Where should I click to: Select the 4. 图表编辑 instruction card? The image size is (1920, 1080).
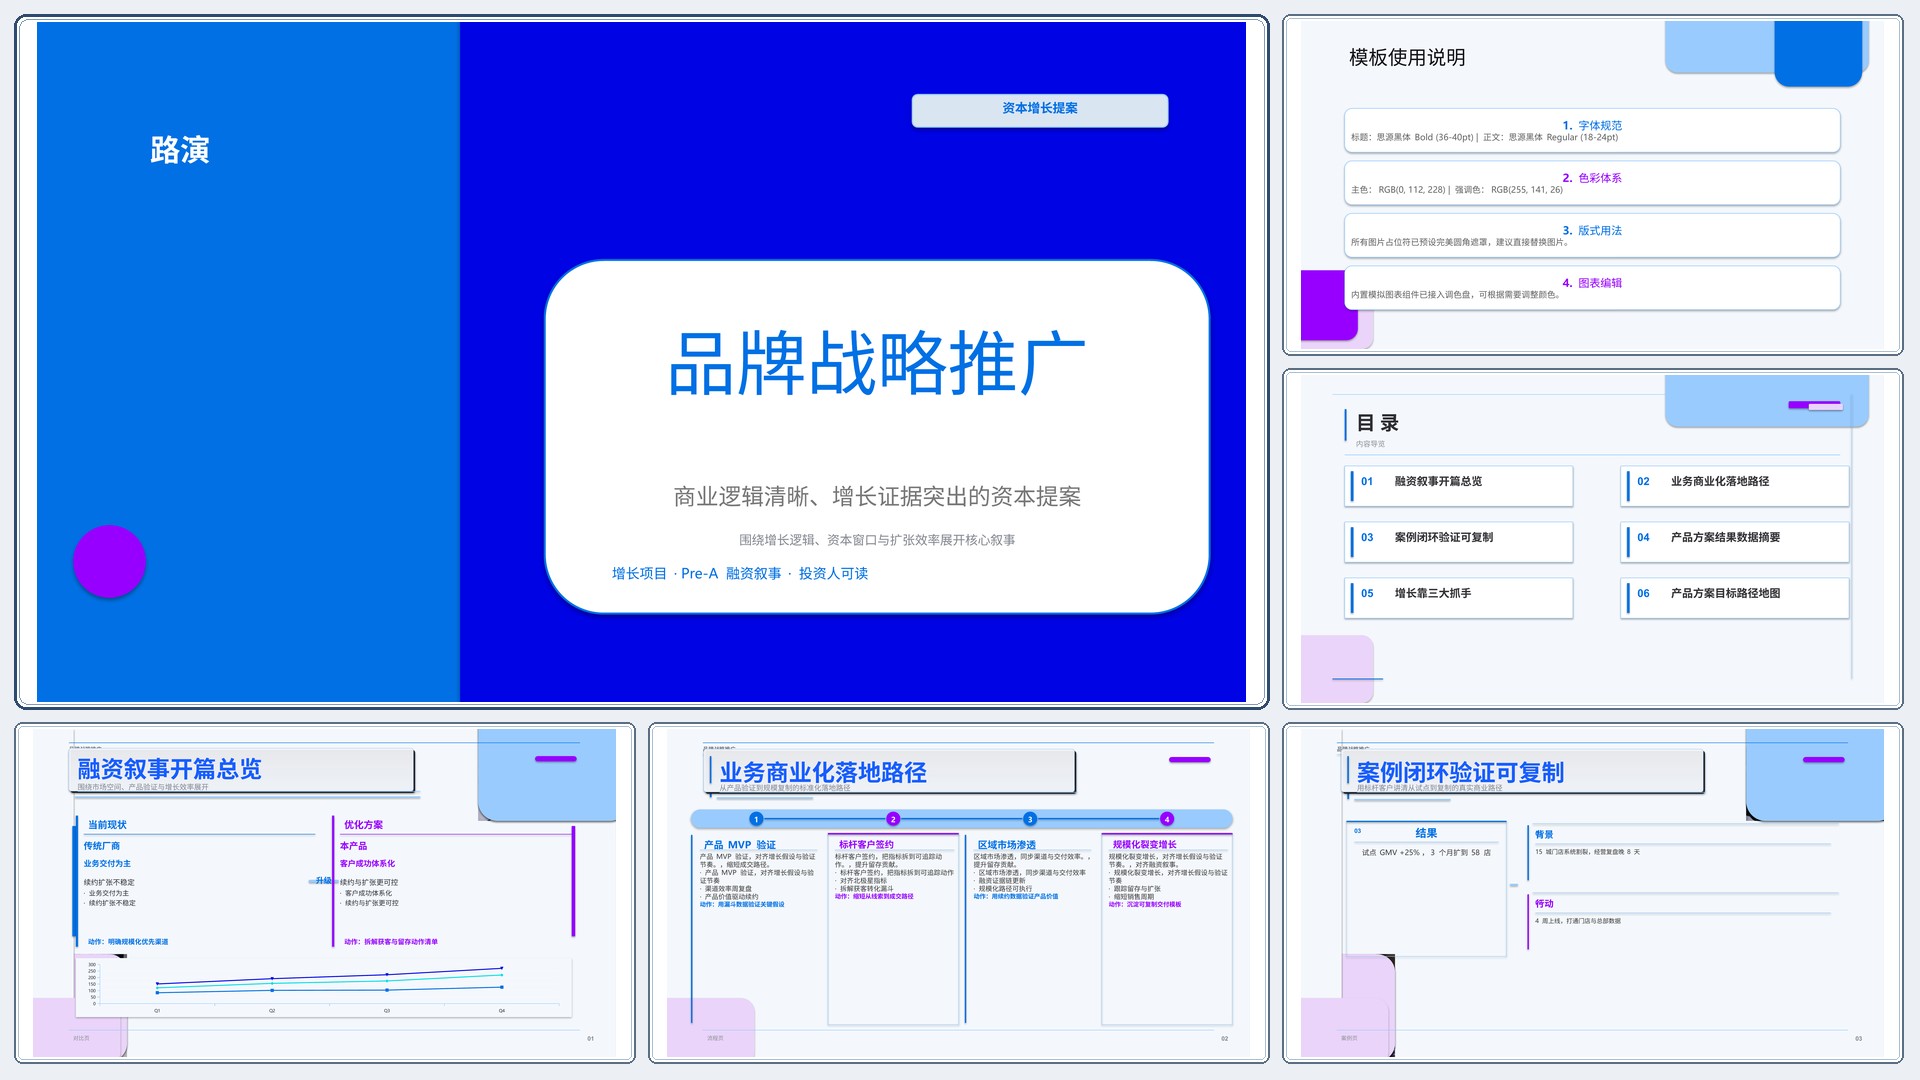tap(1592, 288)
